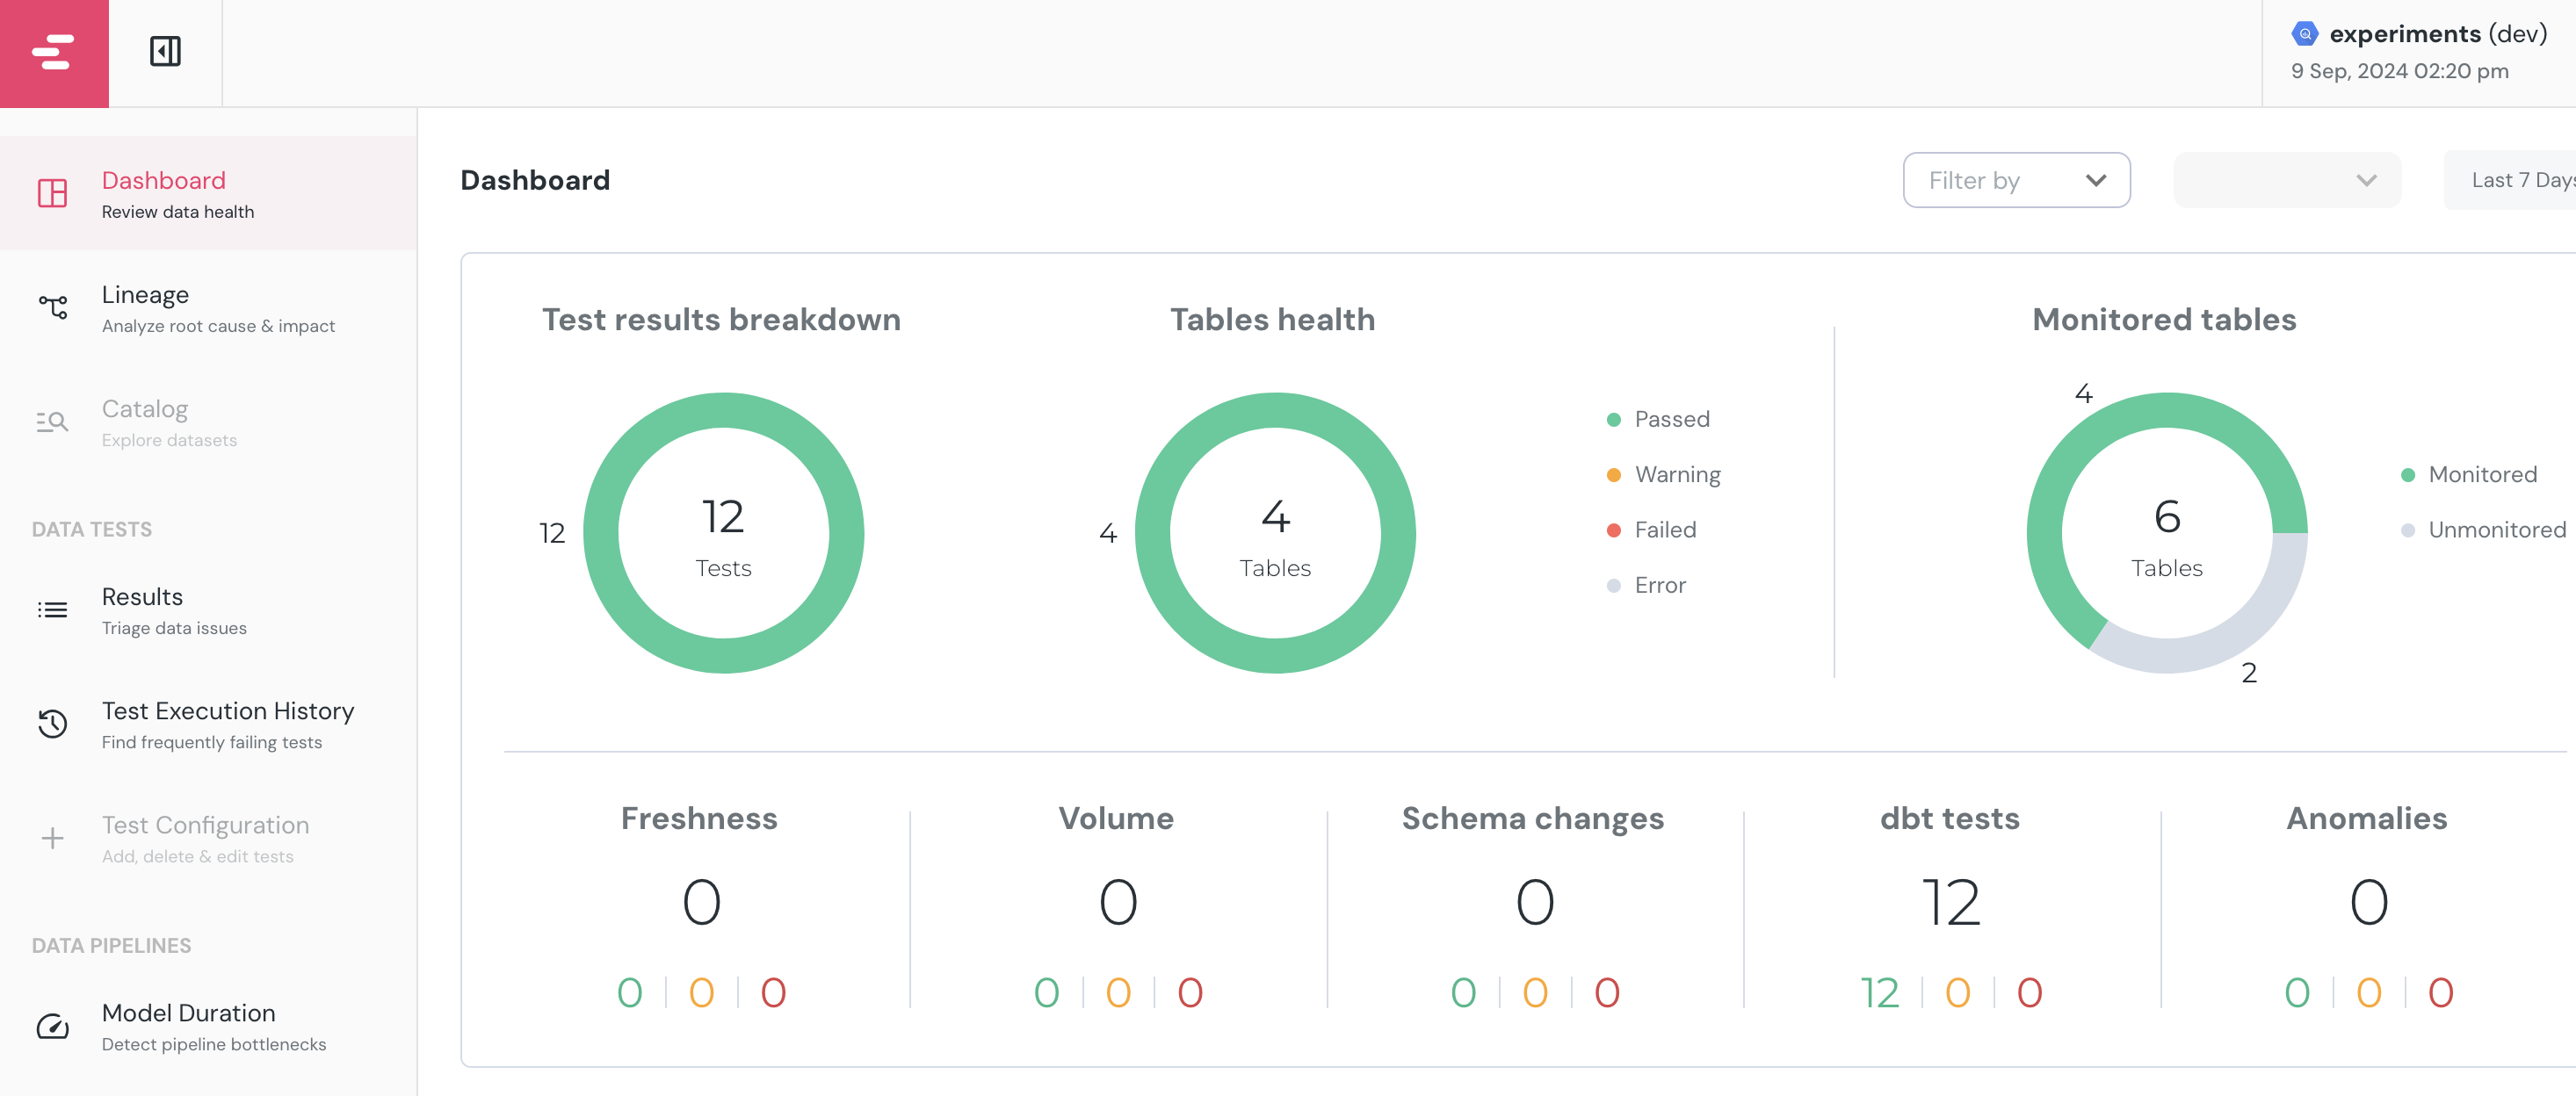Click the Dashboard grid icon
The width and height of the screenshot is (2576, 1096).
pos(52,193)
